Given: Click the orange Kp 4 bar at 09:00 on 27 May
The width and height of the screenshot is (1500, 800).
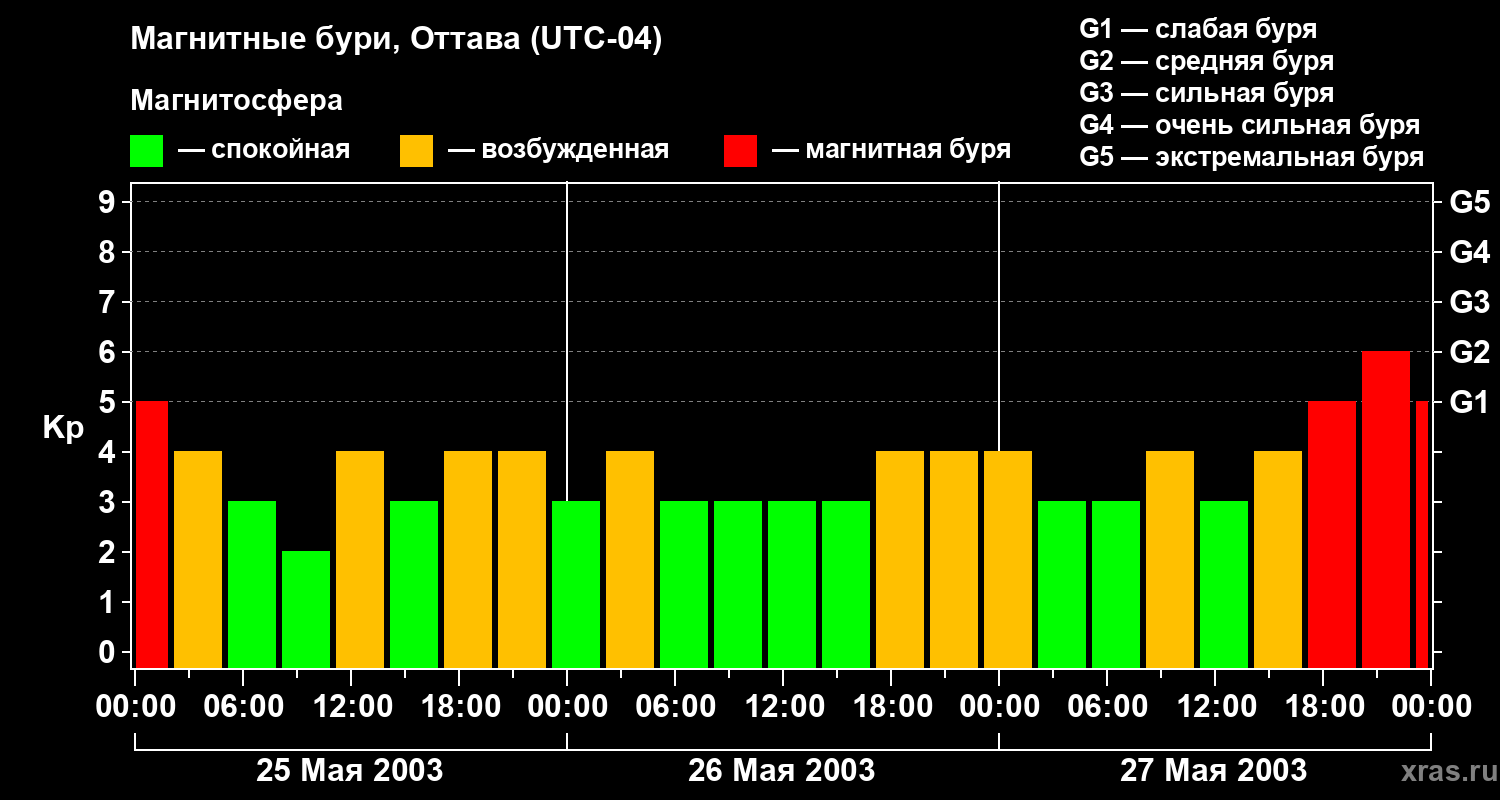Looking at the screenshot, I should pyautogui.click(x=1170, y=560).
